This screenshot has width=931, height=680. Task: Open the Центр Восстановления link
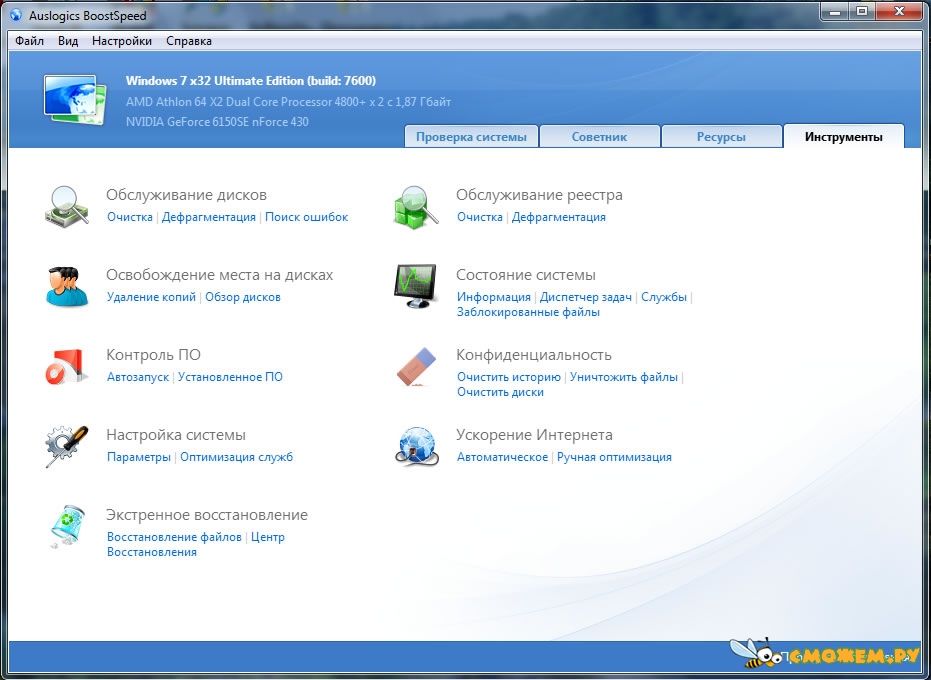[268, 537]
